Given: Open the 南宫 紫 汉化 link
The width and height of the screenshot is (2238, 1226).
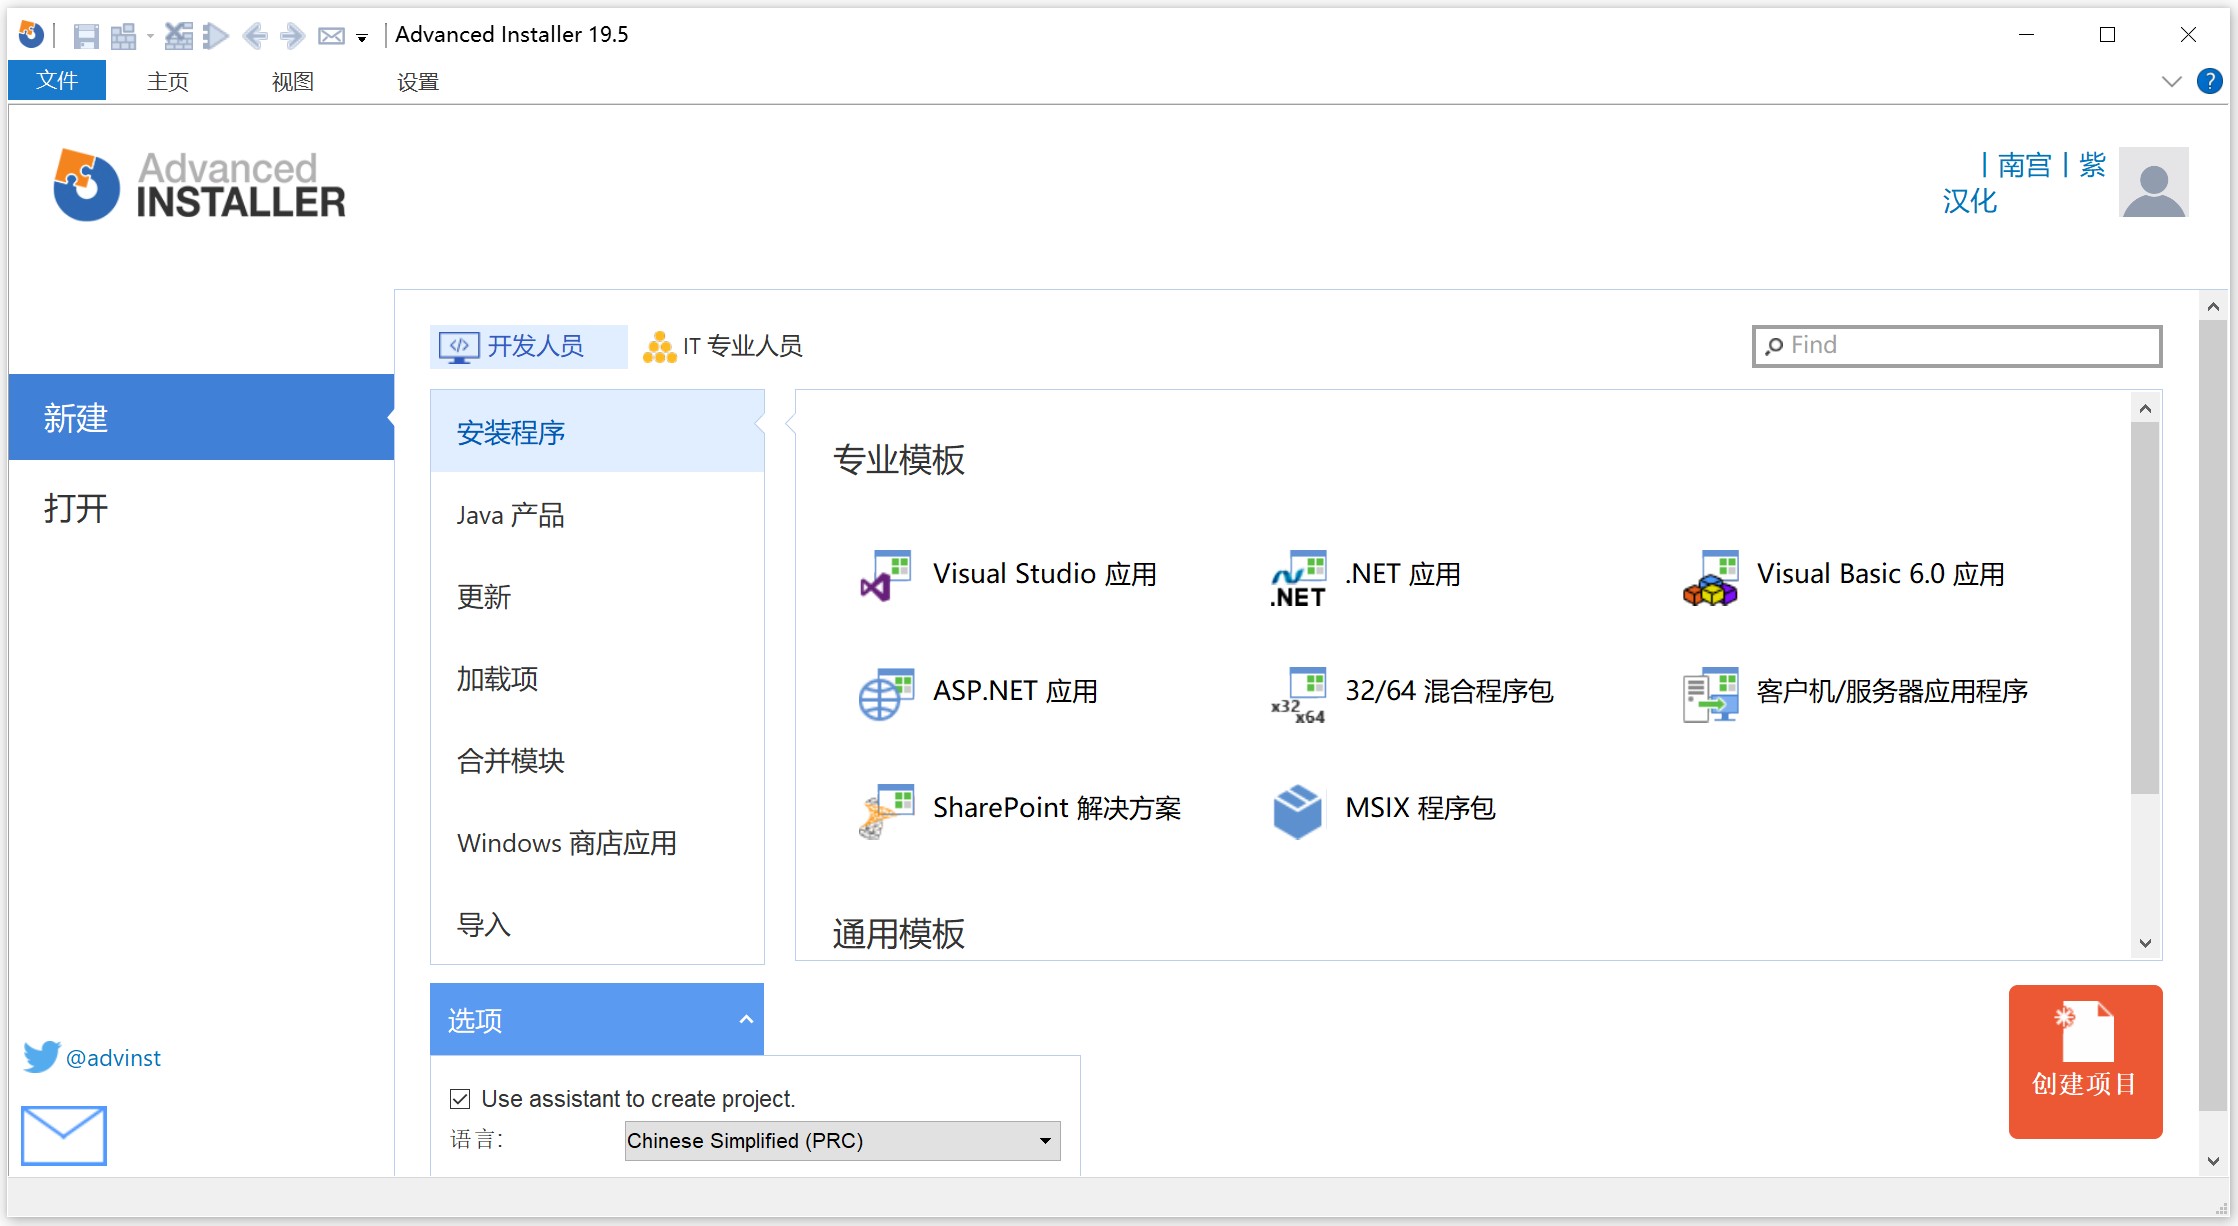Looking at the screenshot, I should pos(2024,183).
